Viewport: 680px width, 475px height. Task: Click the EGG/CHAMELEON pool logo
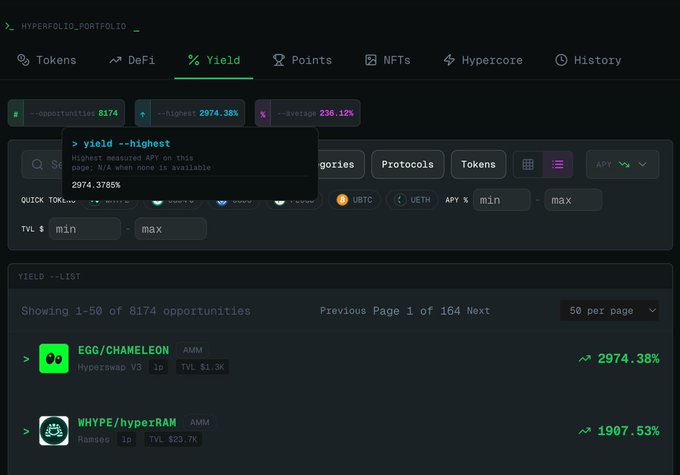click(x=54, y=359)
